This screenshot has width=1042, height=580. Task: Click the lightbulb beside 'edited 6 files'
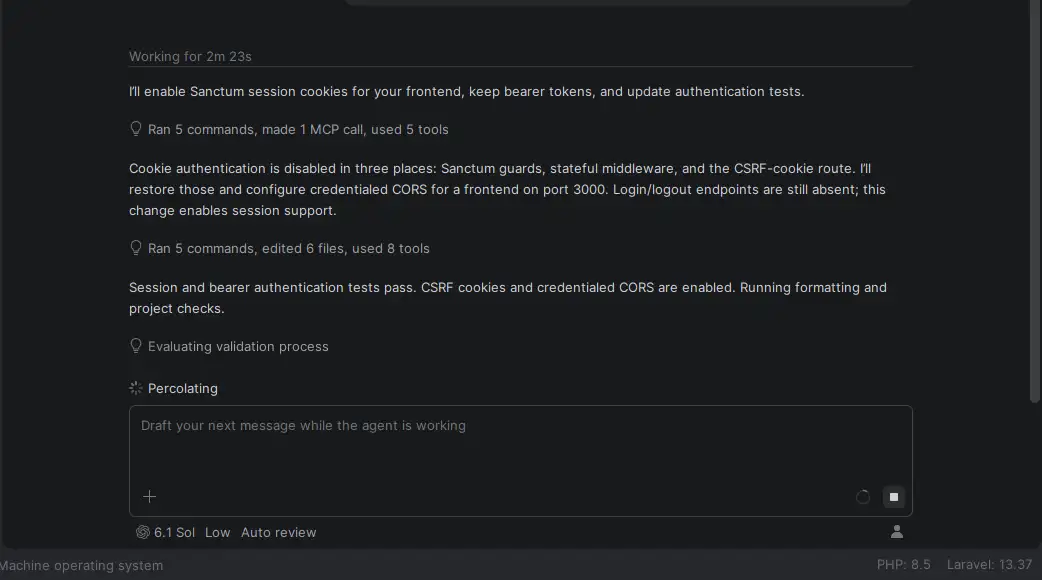[136, 248]
